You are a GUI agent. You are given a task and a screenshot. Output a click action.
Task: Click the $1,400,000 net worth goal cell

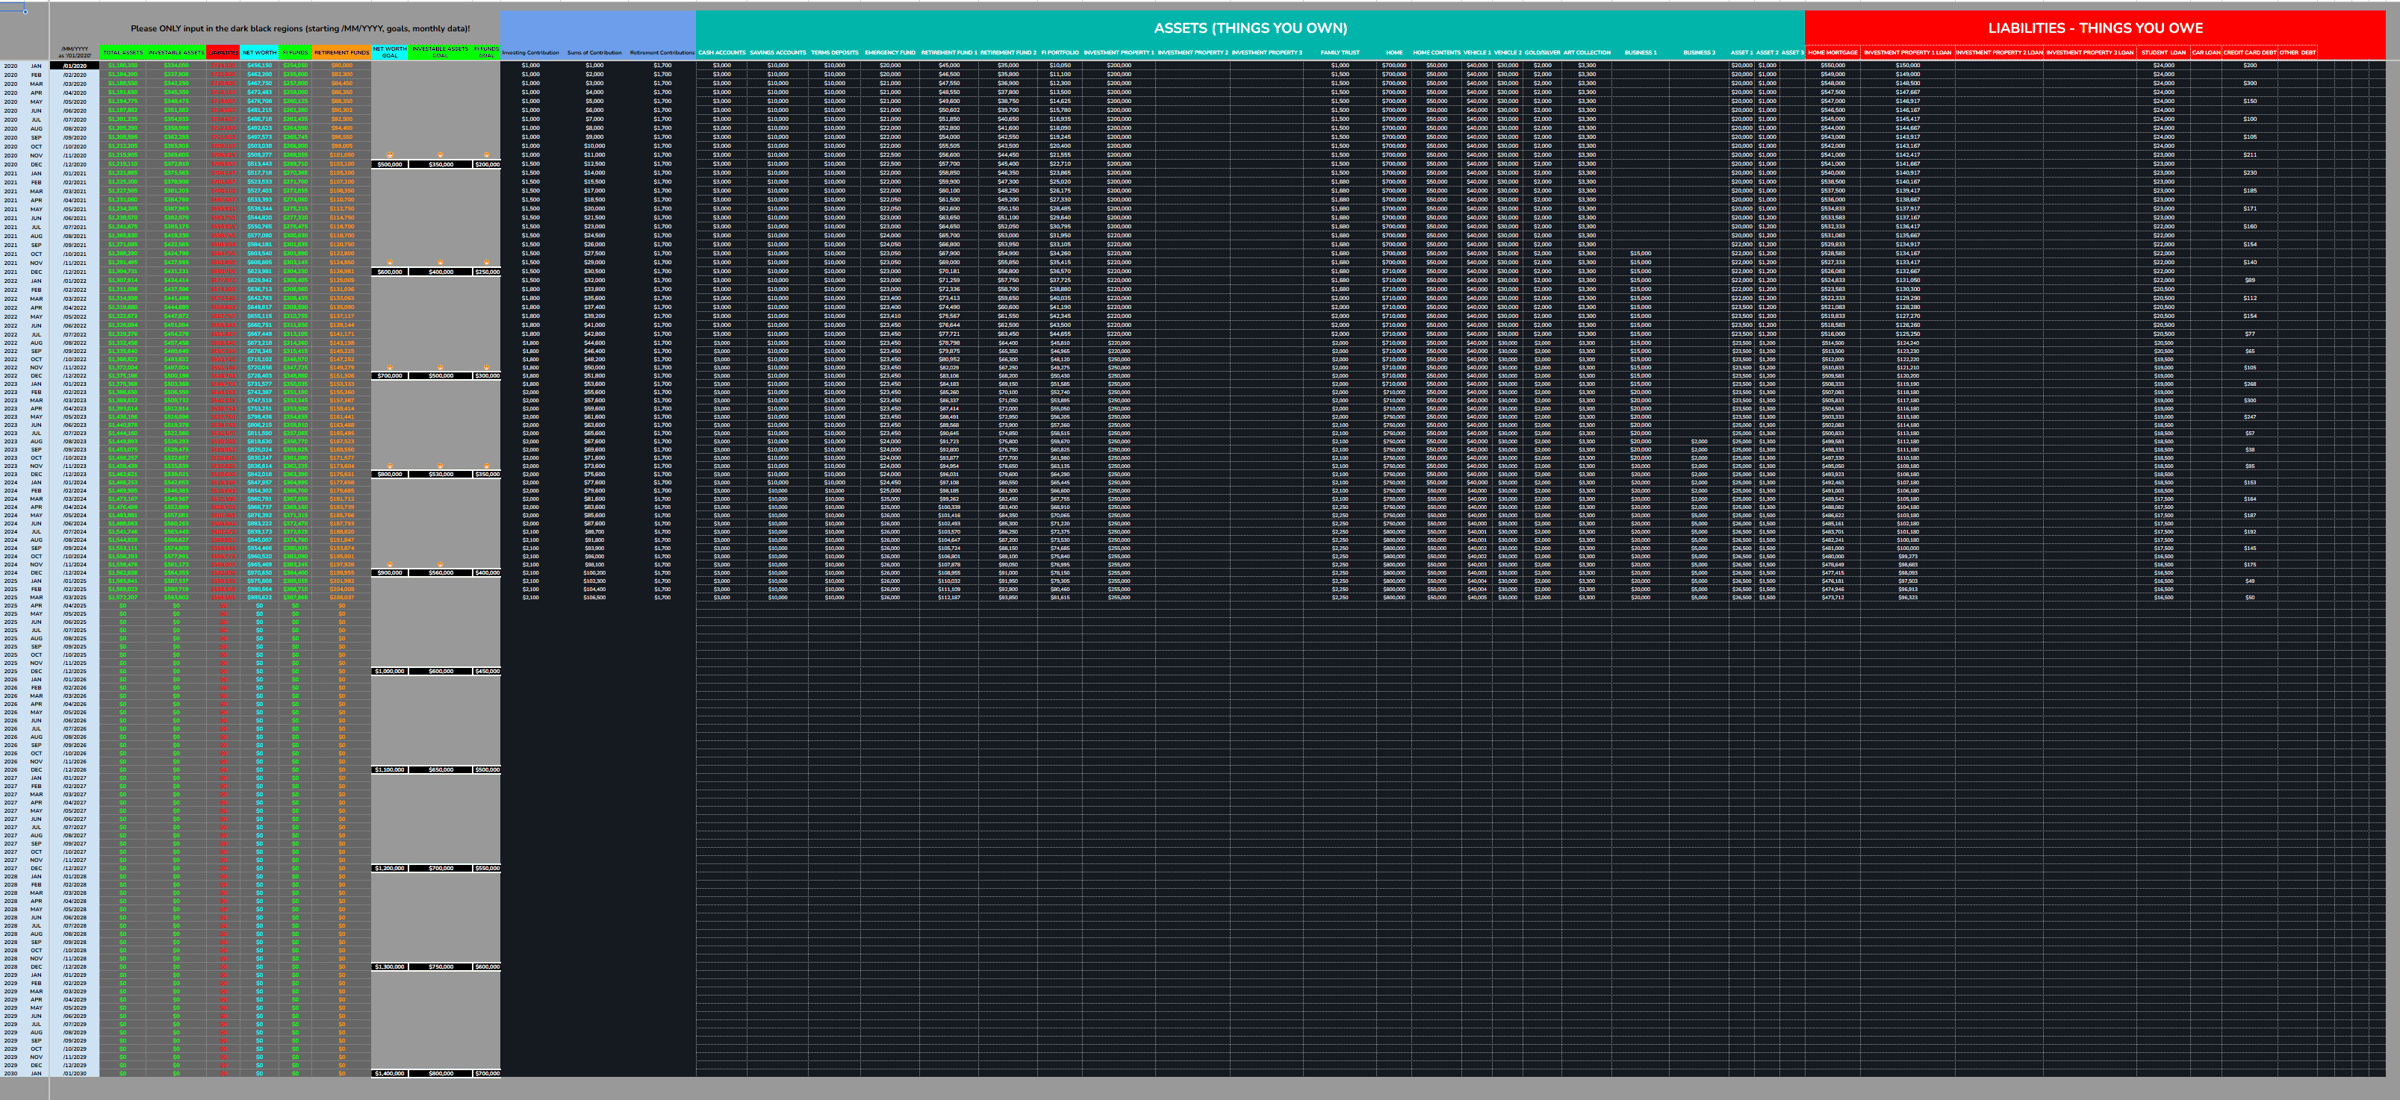pyautogui.click(x=389, y=1073)
